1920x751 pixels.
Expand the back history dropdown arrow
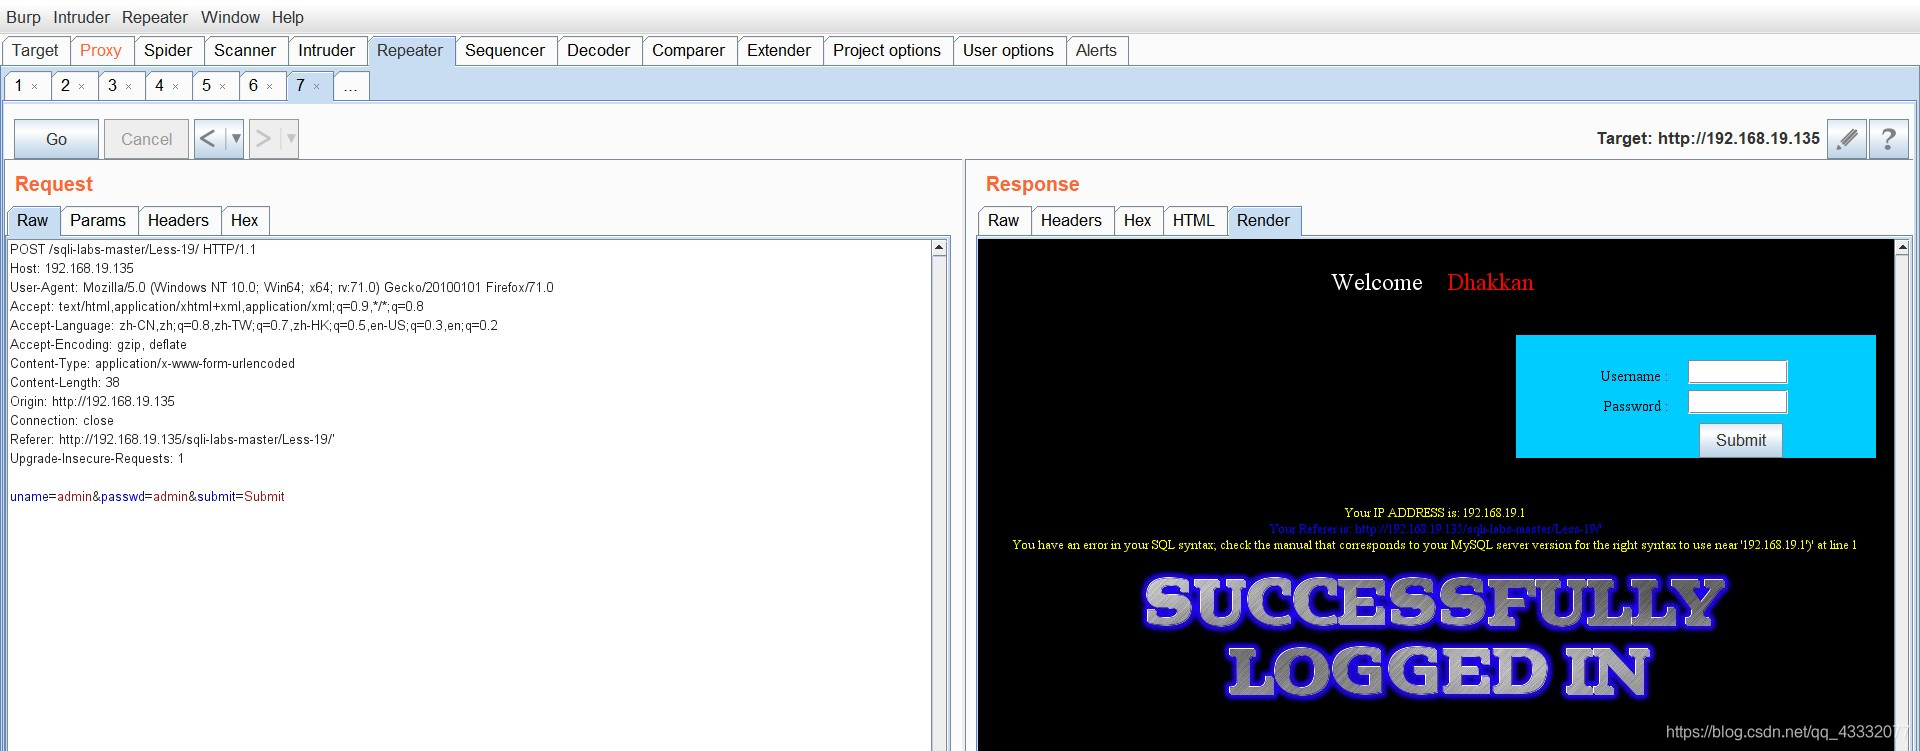236,139
